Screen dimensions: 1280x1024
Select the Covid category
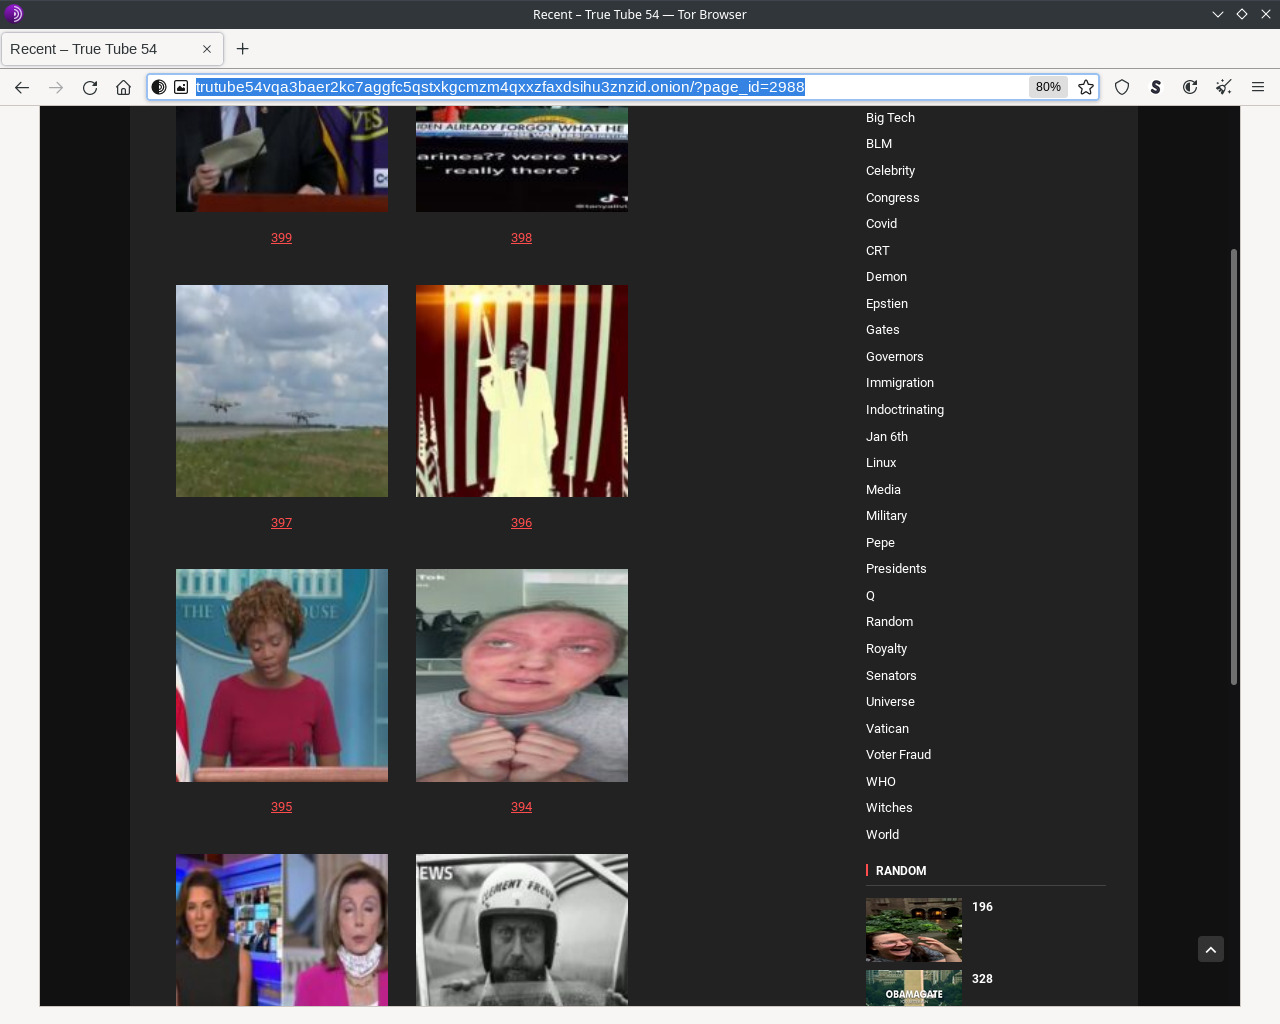coord(881,224)
